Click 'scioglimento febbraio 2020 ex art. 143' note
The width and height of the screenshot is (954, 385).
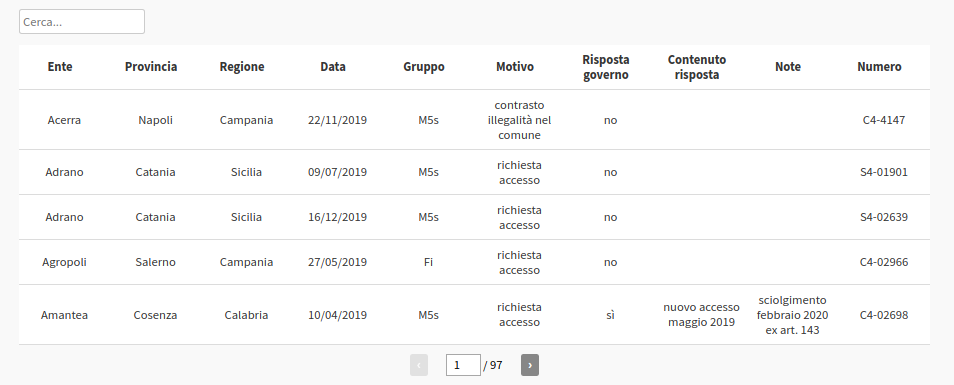point(793,315)
